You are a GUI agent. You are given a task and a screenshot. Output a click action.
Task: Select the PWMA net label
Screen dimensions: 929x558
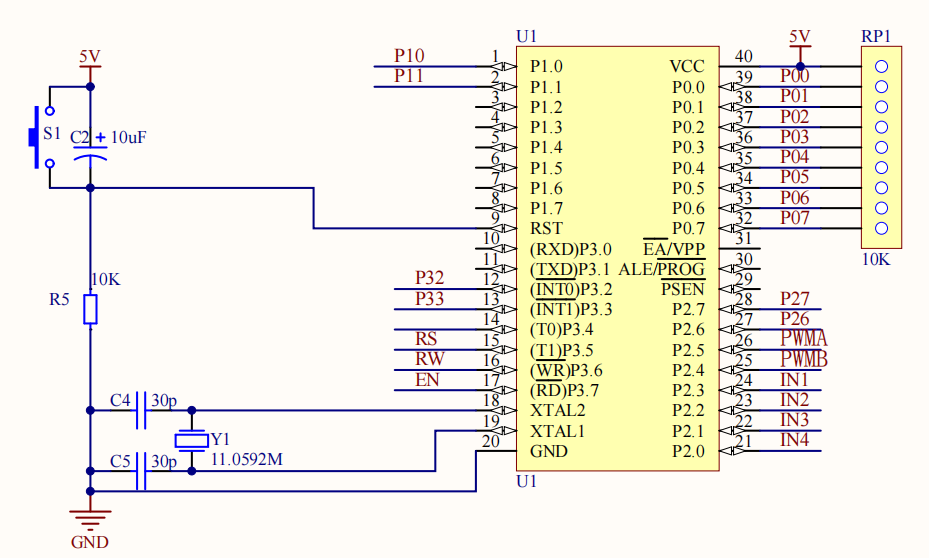pyautogui.click(x=803, y=338)
